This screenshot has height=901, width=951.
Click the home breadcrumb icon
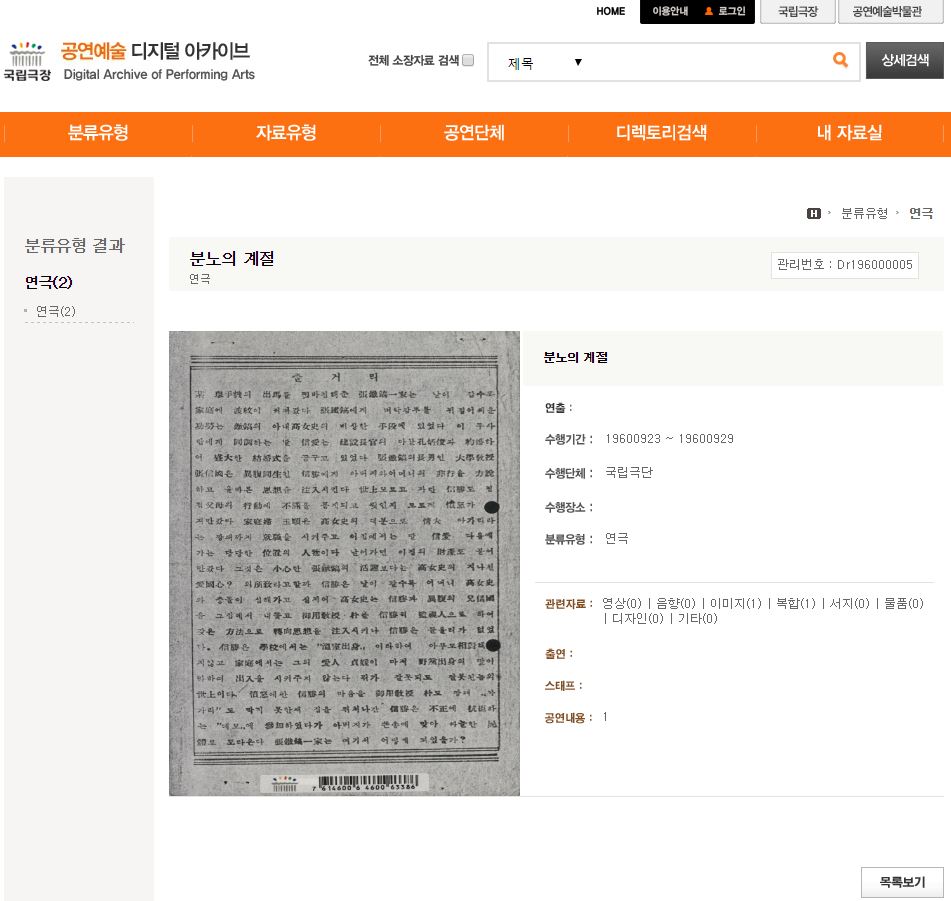pyautogui.click(x=814, y=213)
